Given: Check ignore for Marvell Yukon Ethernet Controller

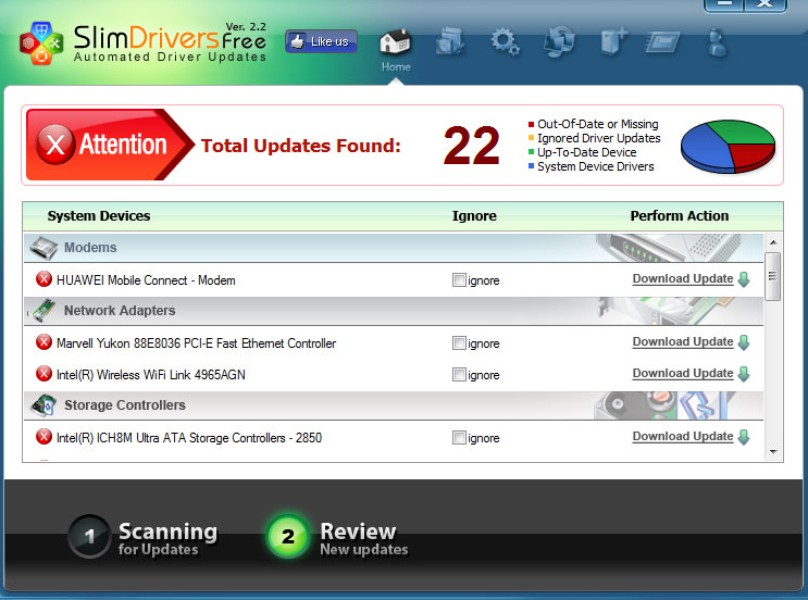Looking at the screenshot, I should [x=459, y=343].
